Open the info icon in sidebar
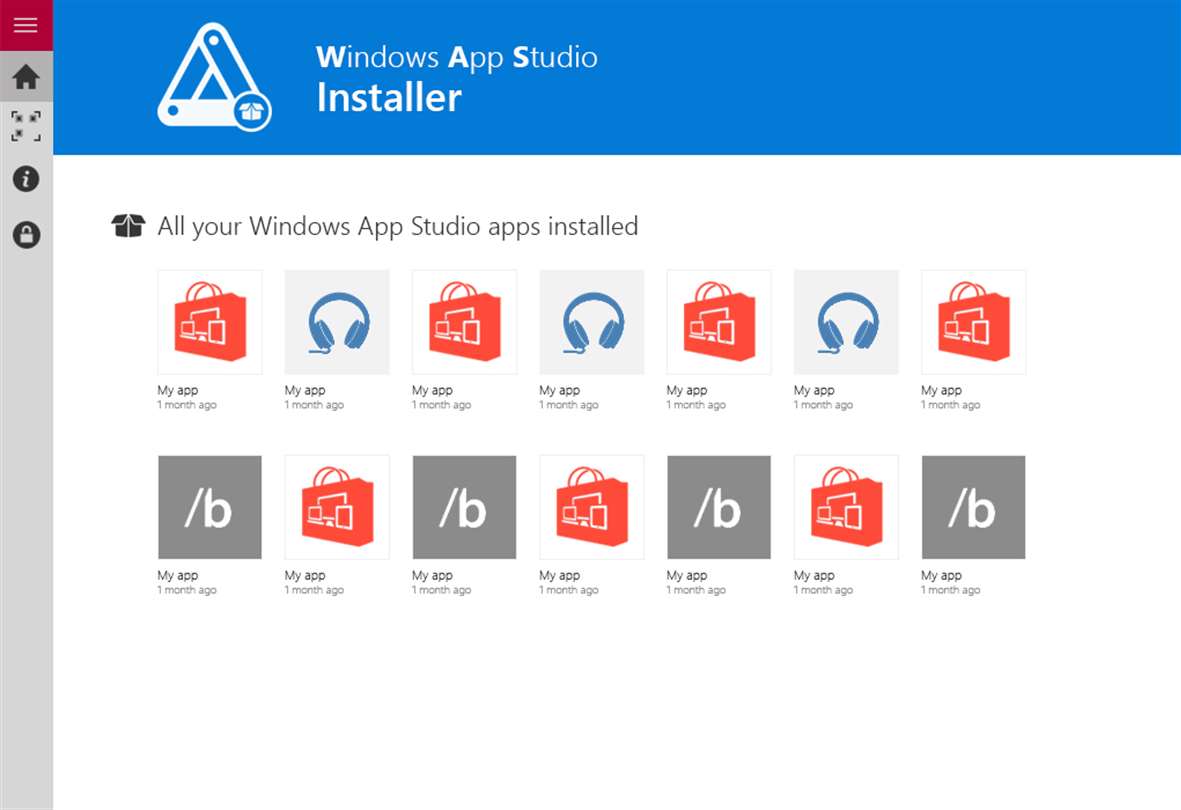The width and height of the screenshot is (1181, 810). 26,179
